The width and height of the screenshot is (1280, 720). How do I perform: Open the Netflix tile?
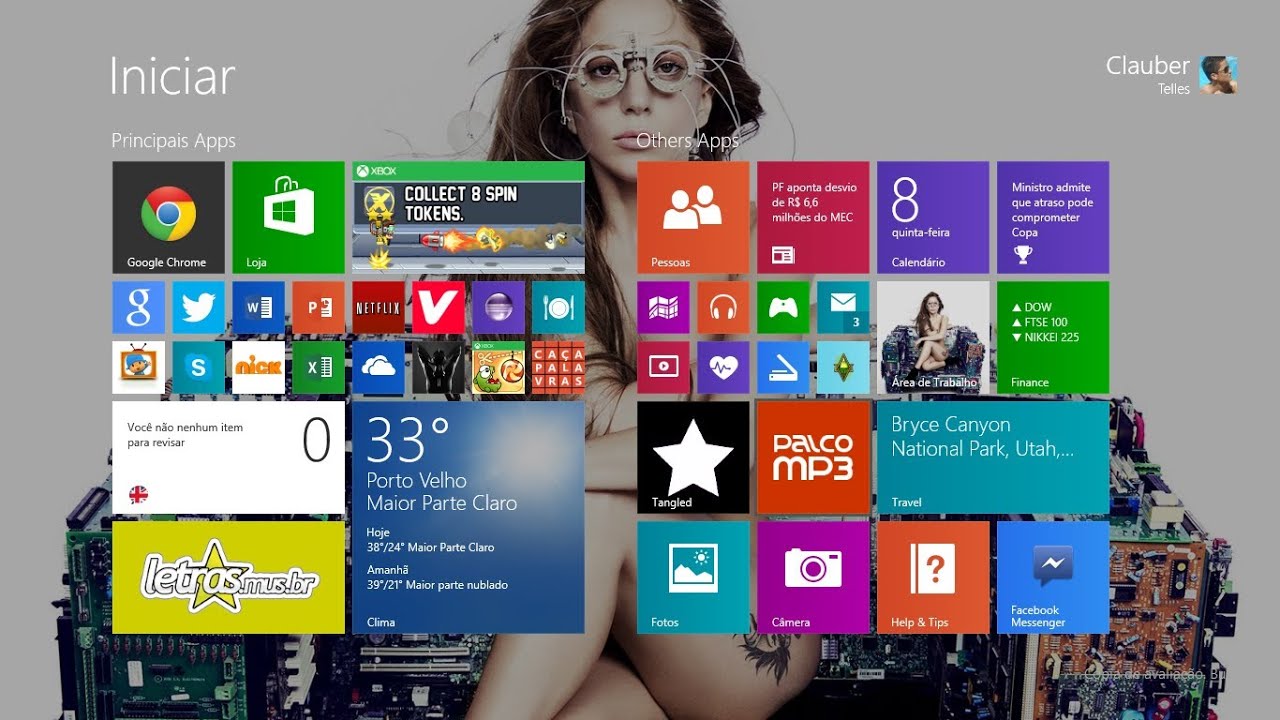click(x=378, y=308)
